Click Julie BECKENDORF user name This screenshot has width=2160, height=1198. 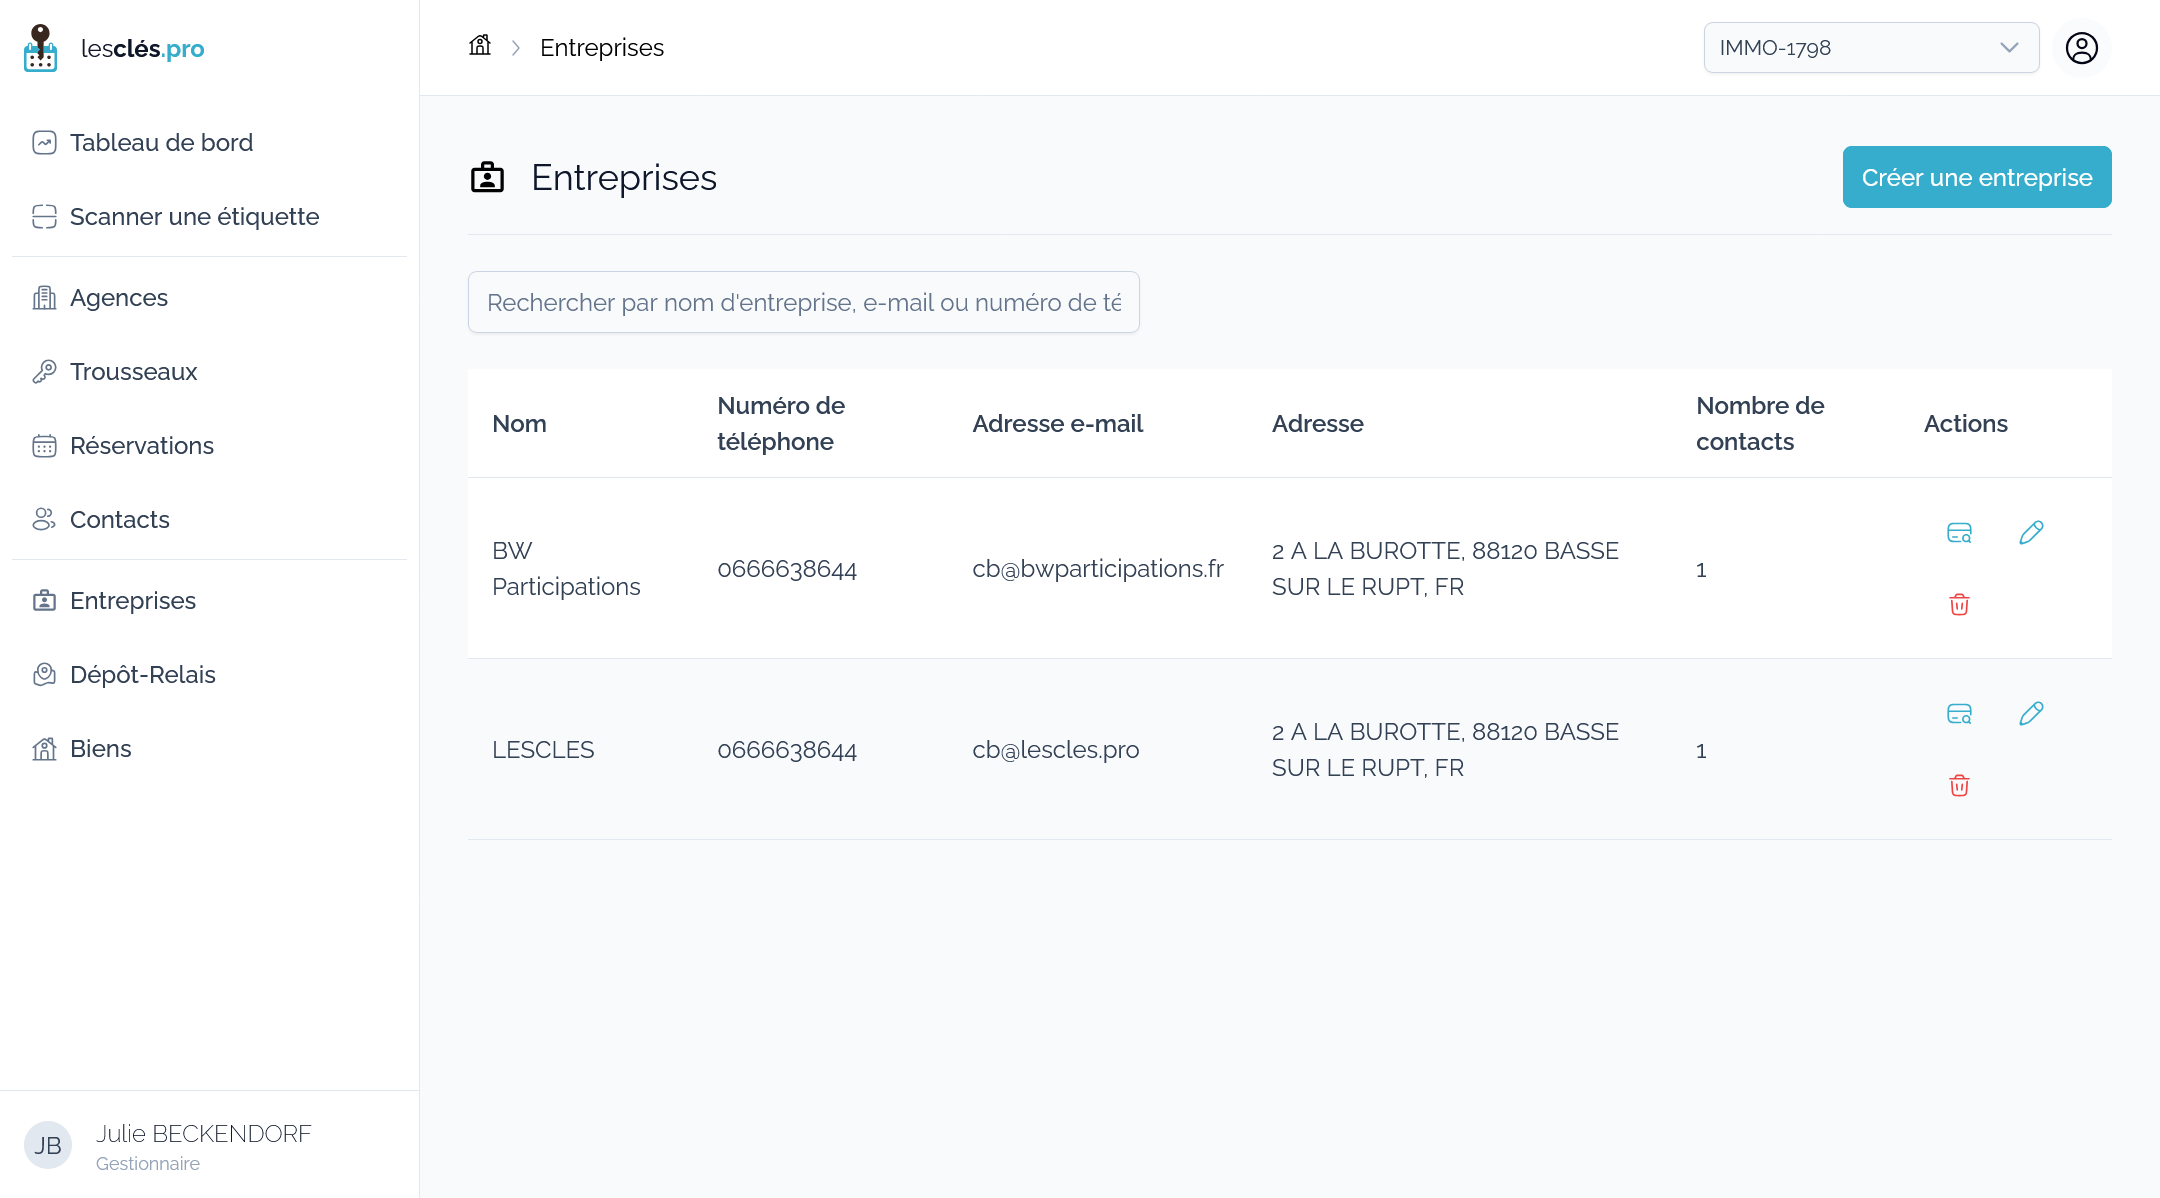tap(204, 1134)
